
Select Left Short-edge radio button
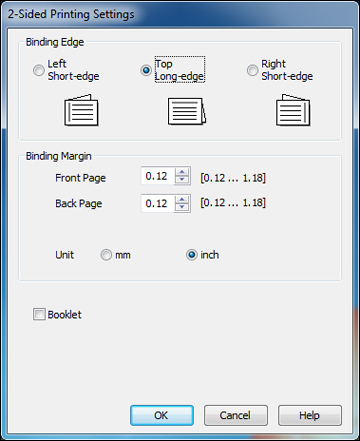tap(39, 70)
